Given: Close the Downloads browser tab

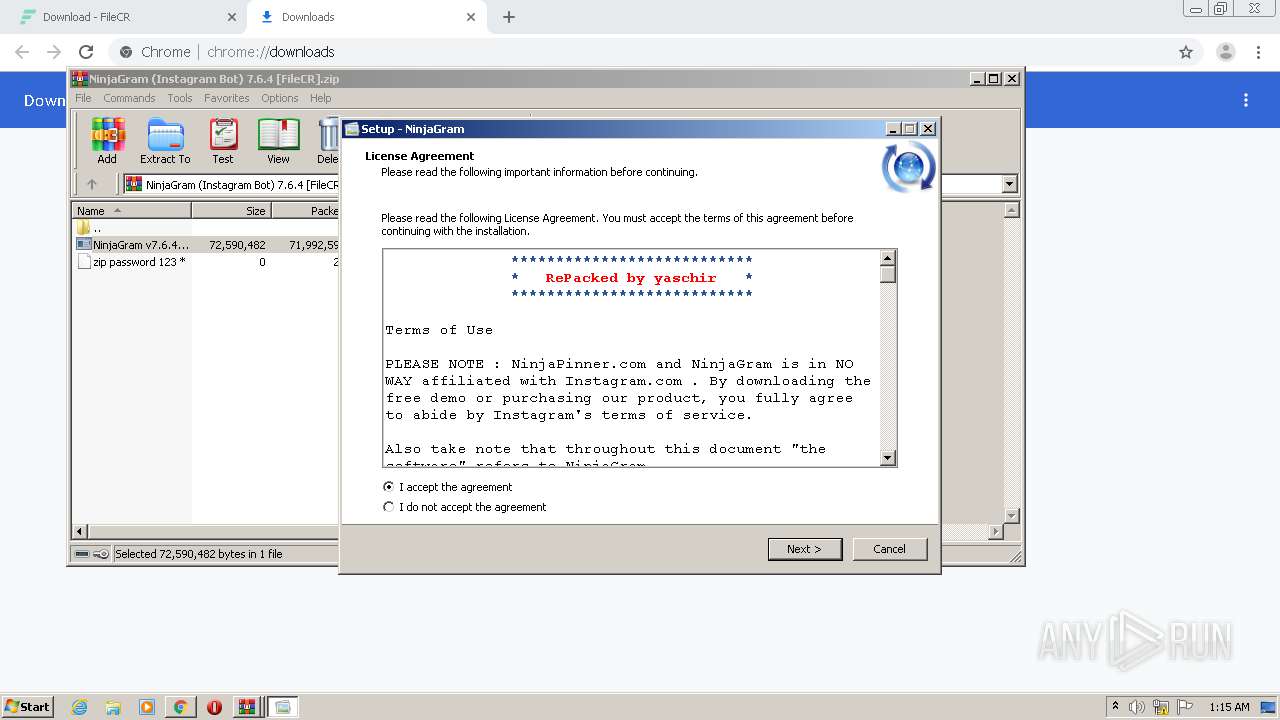Looking at the screenshot, I should click(471, 17).
